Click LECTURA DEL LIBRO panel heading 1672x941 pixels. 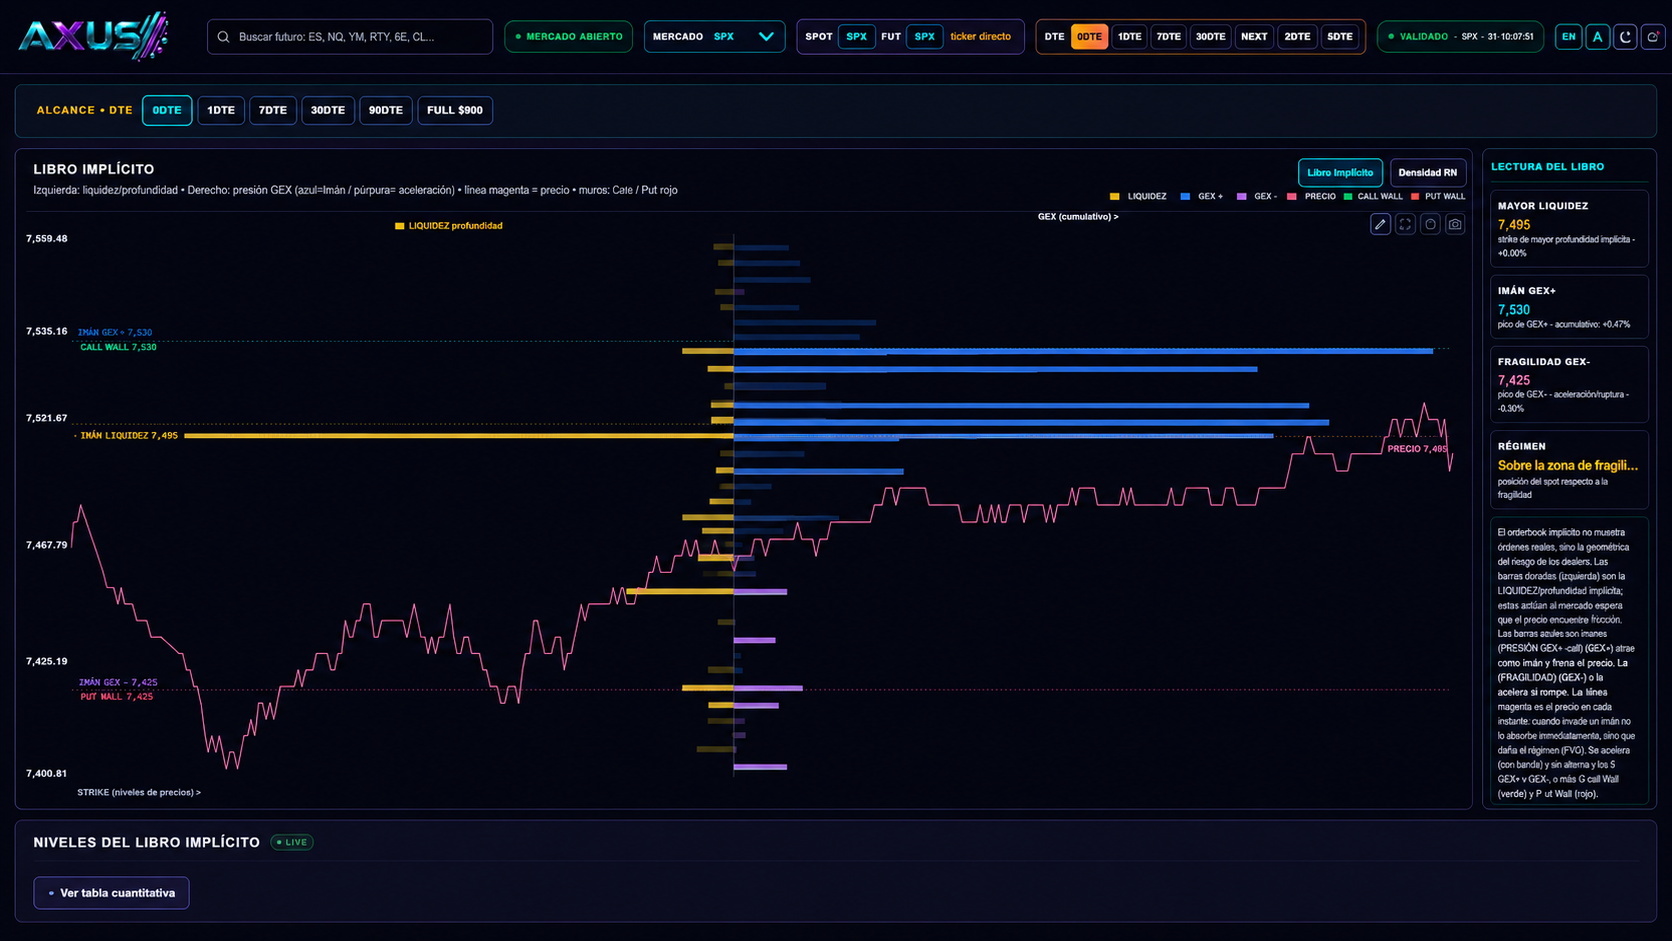[1547, 167]
